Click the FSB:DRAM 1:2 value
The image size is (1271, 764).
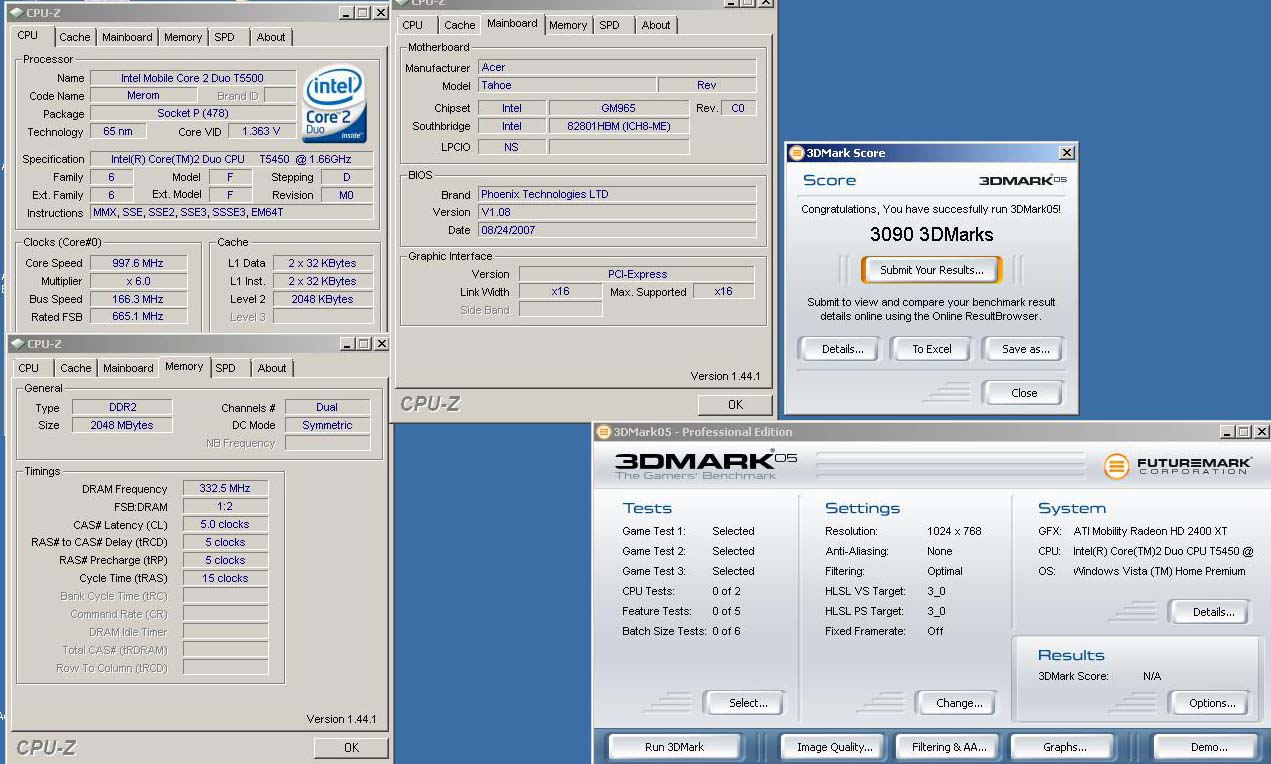225,507
